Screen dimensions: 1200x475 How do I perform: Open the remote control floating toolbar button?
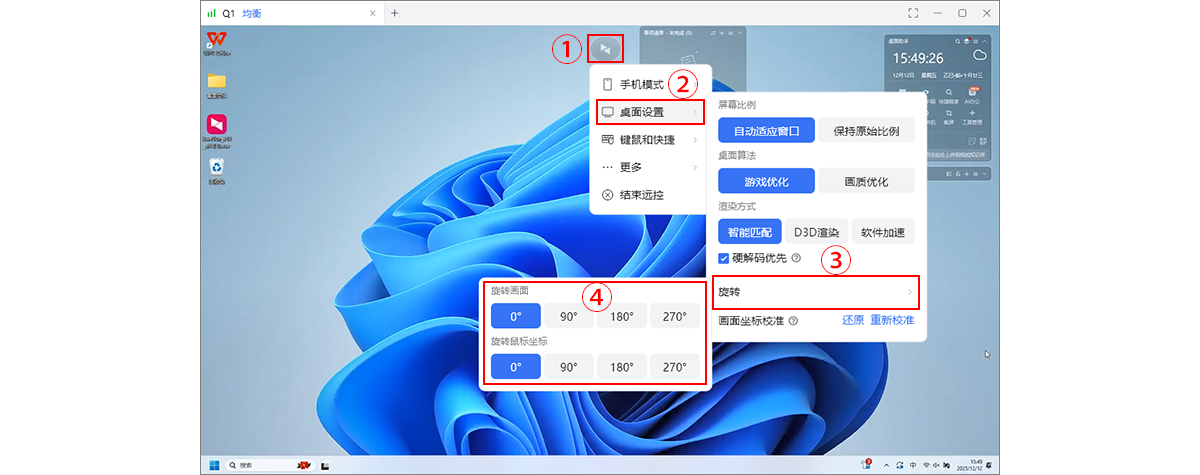coord(605,47)
